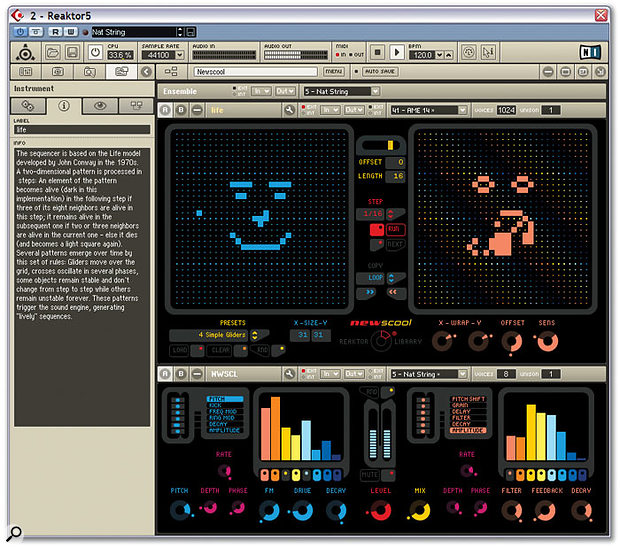Click the magnifier zoom icon

tap(14, 533)
